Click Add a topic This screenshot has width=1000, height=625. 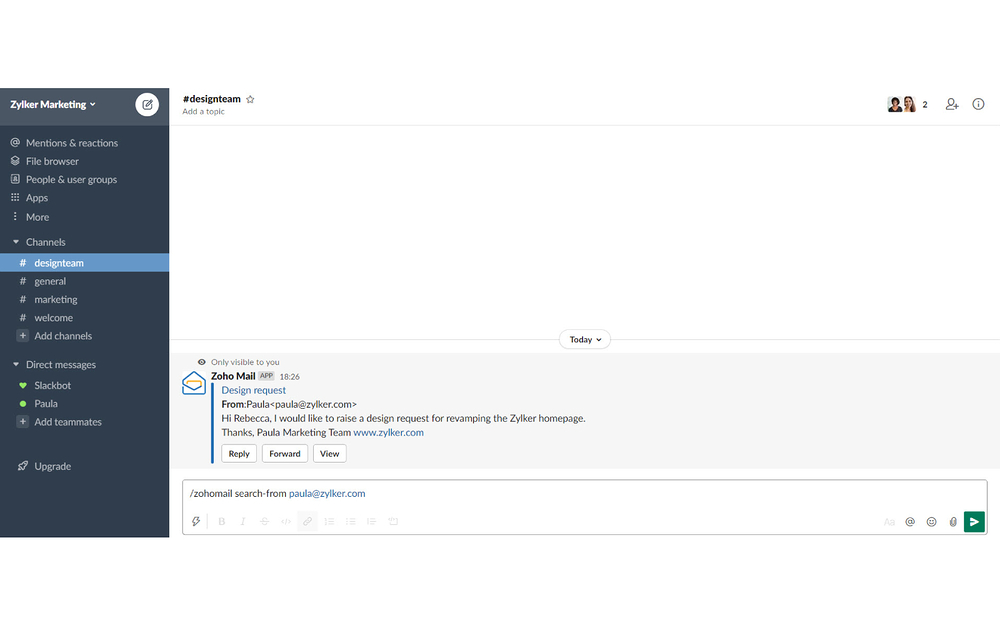click(203, 112)
